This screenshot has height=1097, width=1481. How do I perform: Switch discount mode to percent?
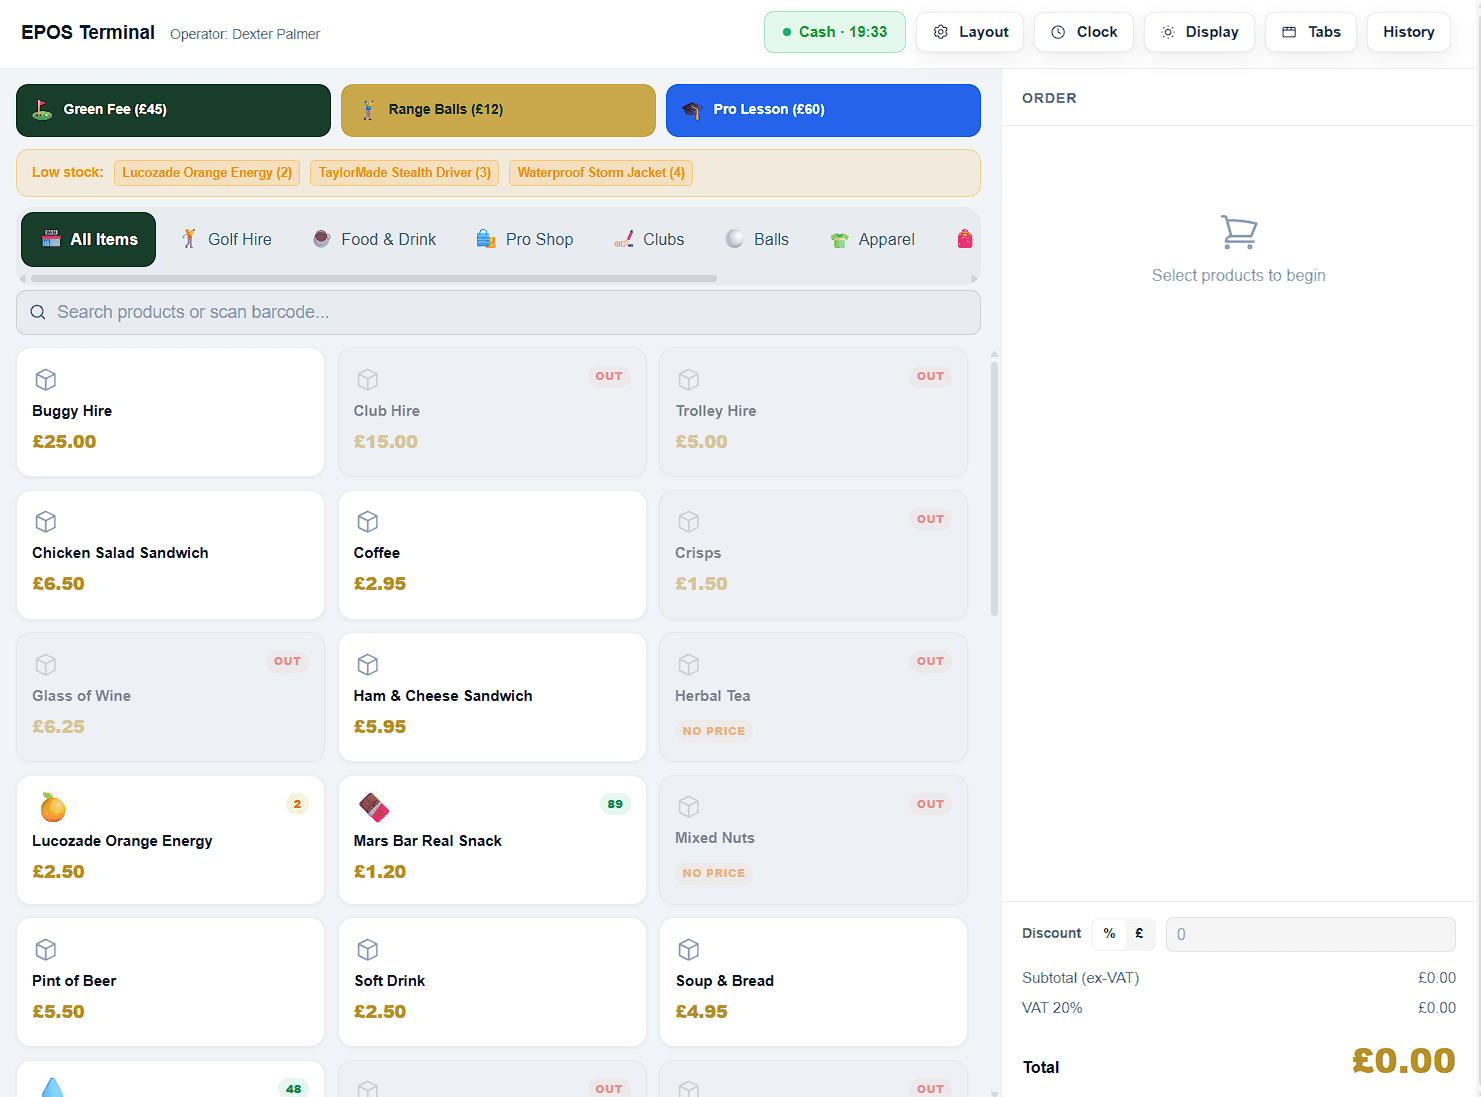point(1109,933)
